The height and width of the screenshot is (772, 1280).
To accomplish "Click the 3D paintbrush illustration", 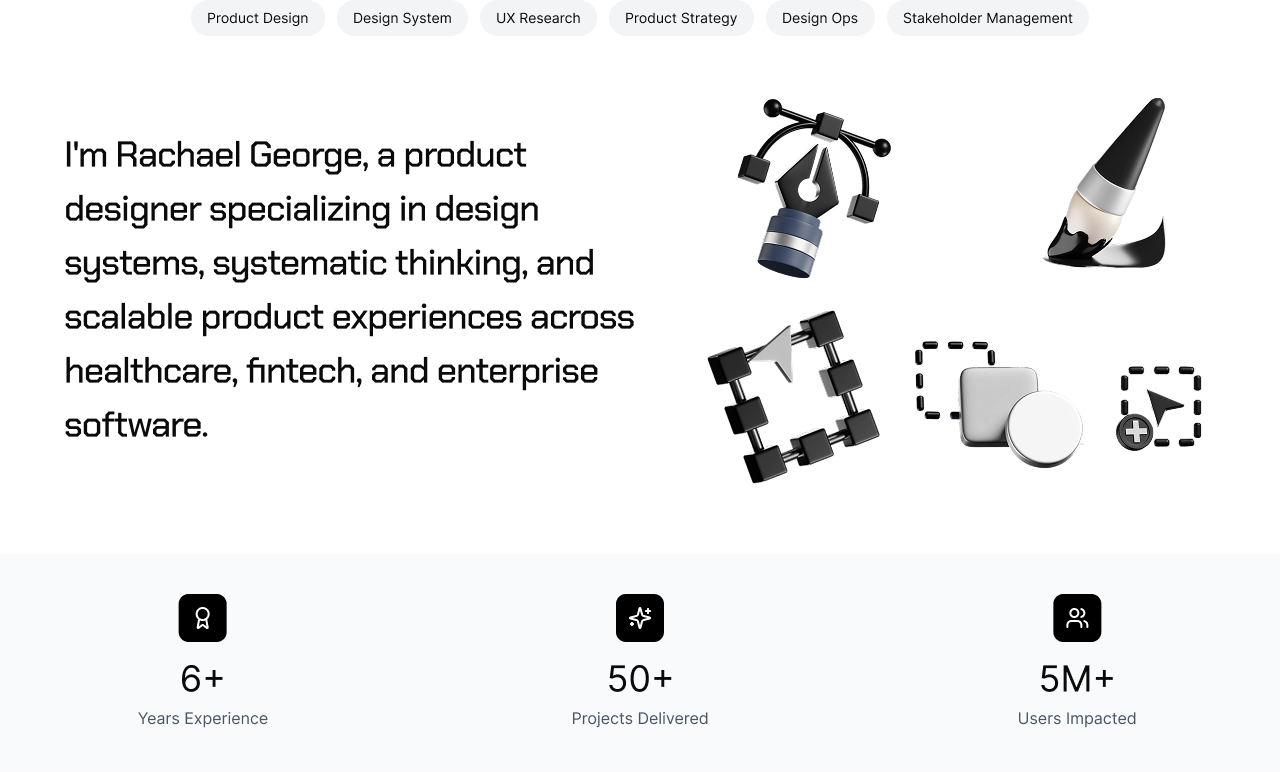I will 1106,183.
